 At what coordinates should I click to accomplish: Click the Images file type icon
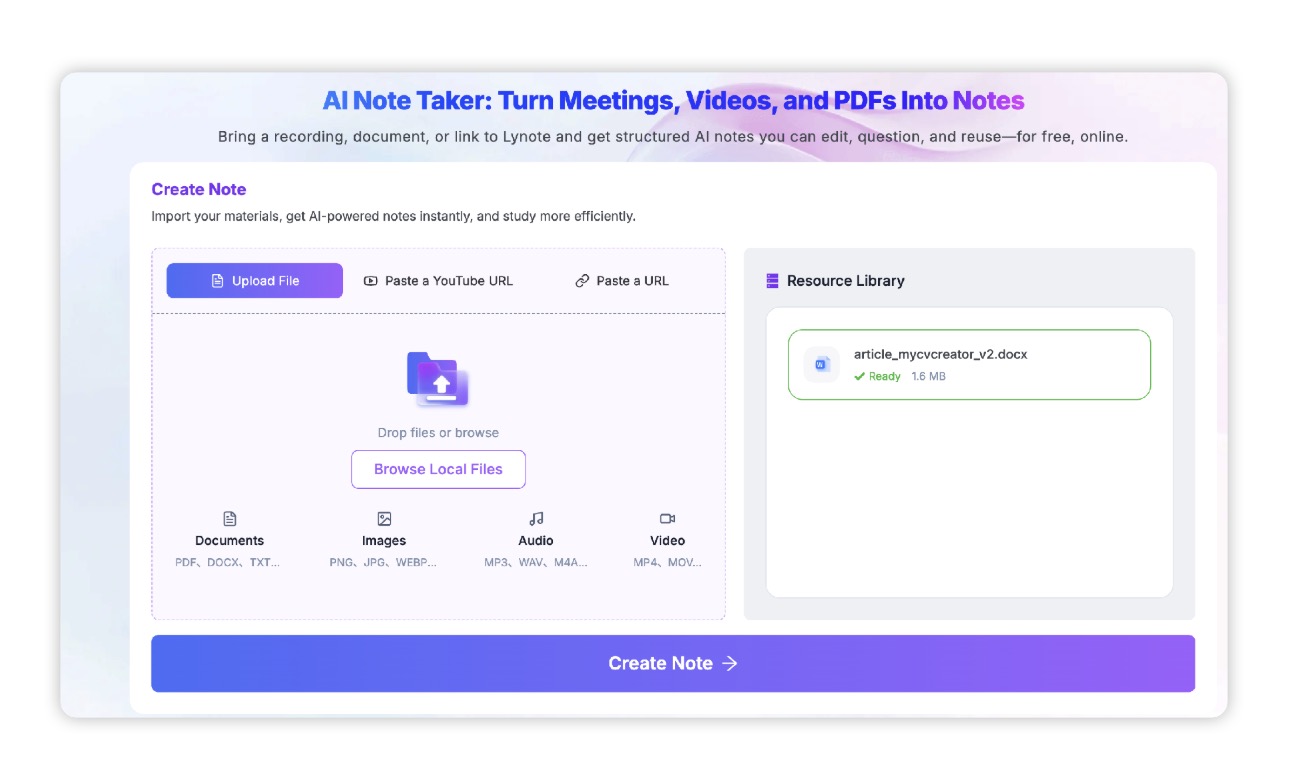pyautogui.click(x=384, y=519)
